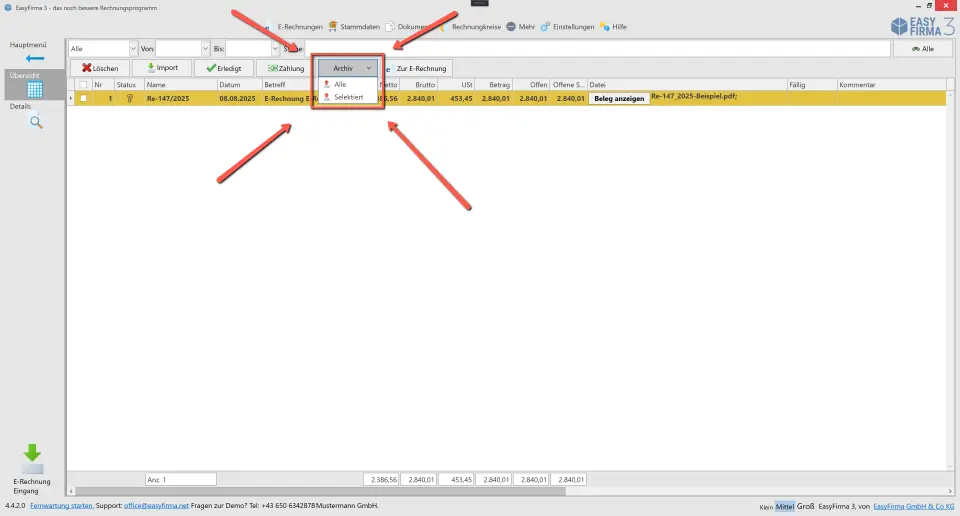Click the file name Re-147_2025-Beispiel.pdf
This screenshot has width=960, height=516.
click(x=694, y=96)
